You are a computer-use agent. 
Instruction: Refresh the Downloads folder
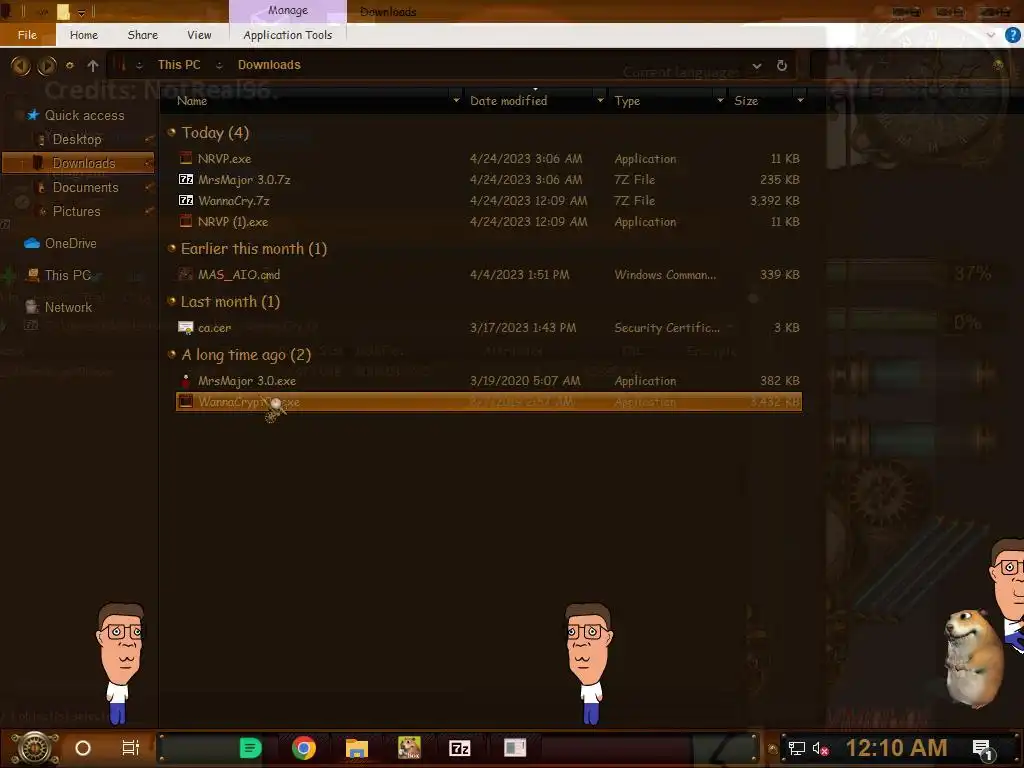coord(782,65)
